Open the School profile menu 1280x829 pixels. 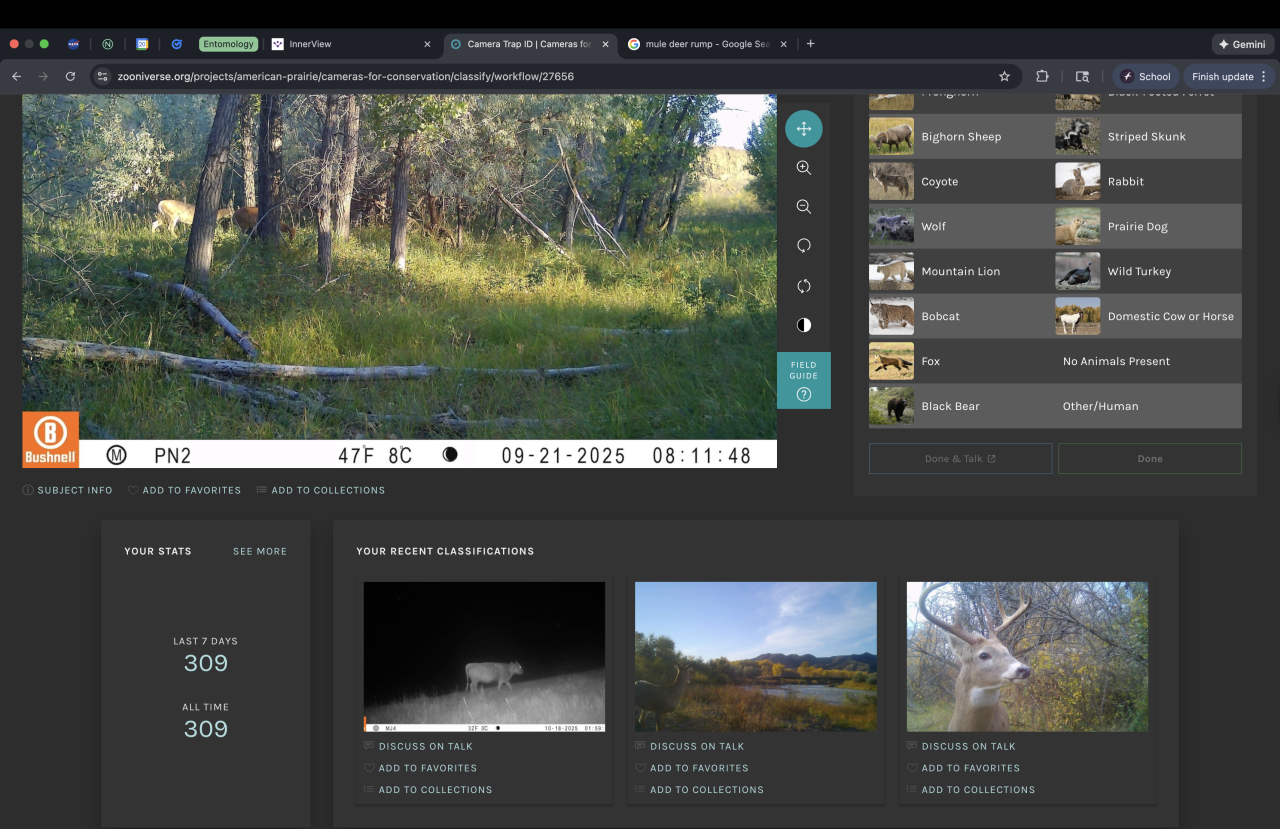[x=1145, y=76]
